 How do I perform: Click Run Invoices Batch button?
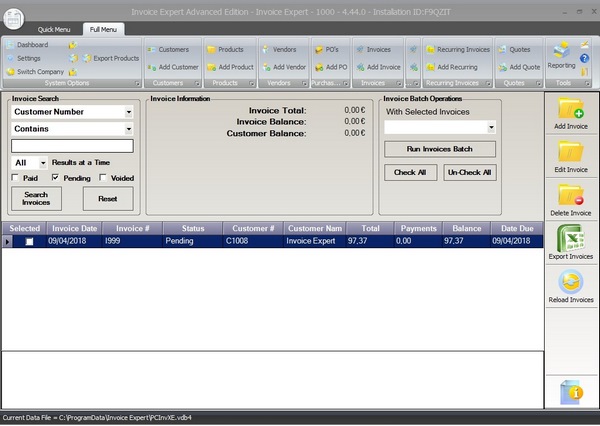click(440, 149)
